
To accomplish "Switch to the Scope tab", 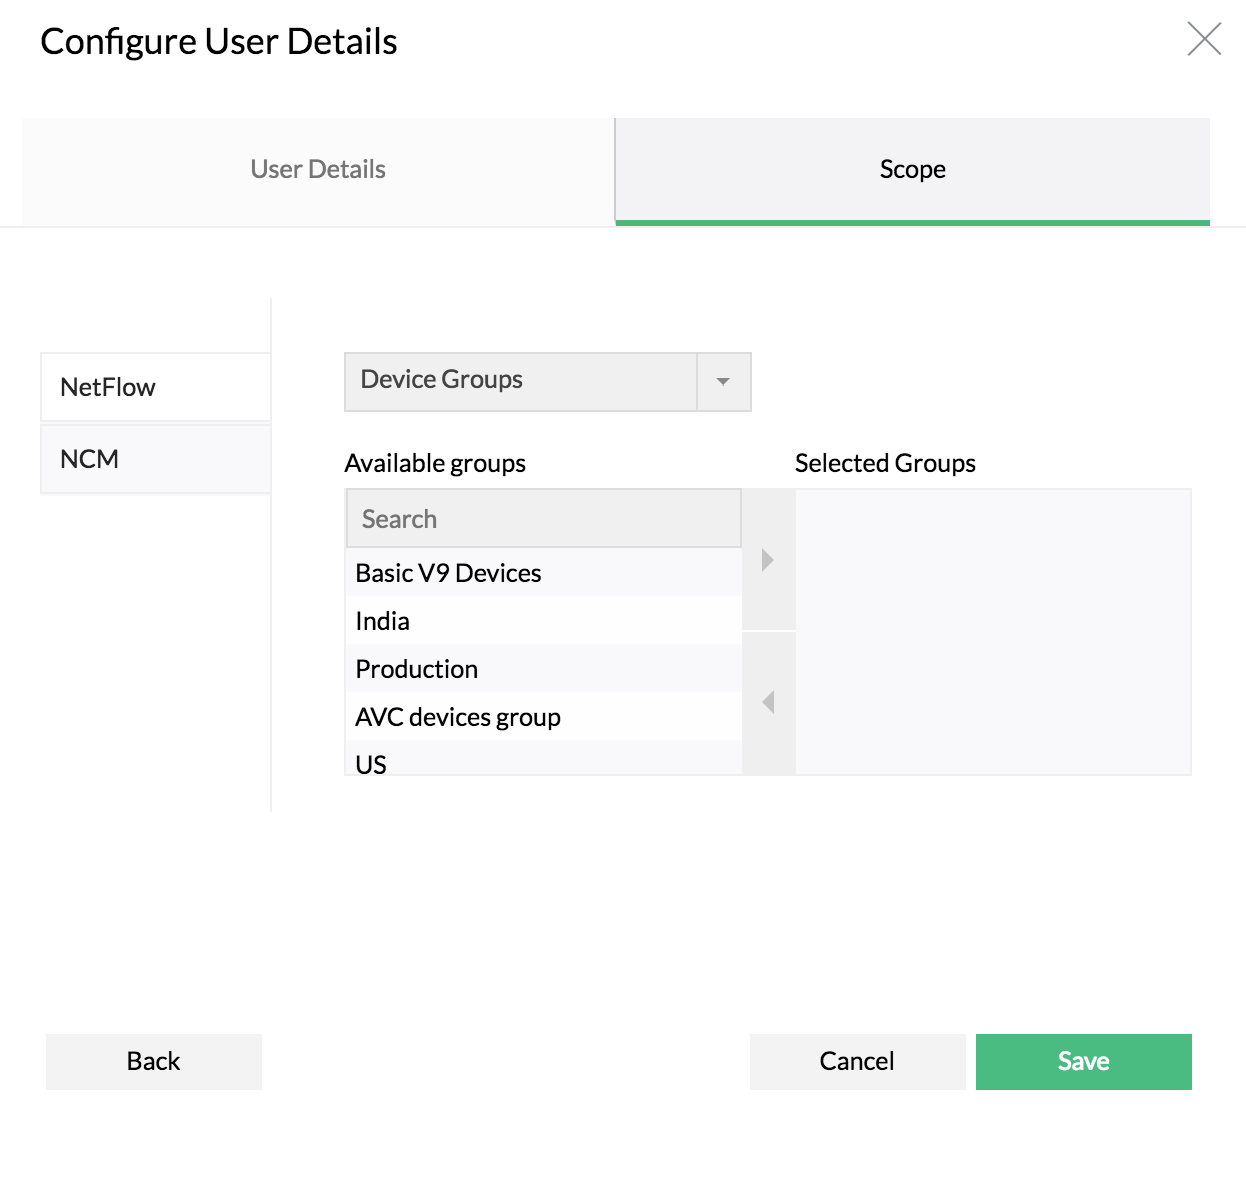I will point(911,169).
